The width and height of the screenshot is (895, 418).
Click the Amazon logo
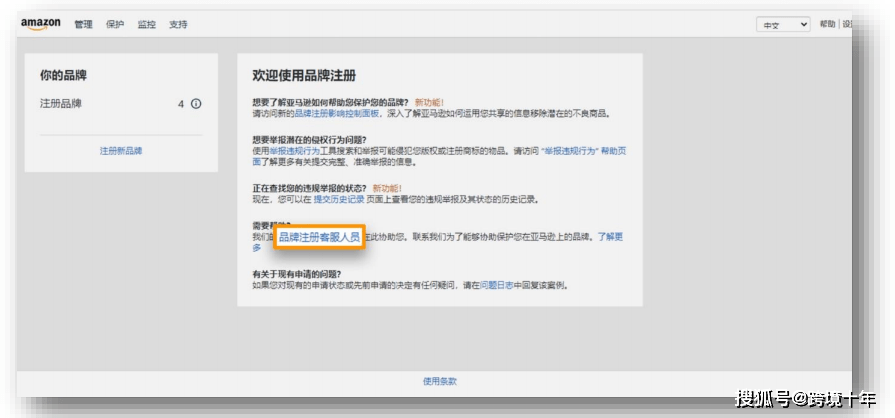(41, 24)
